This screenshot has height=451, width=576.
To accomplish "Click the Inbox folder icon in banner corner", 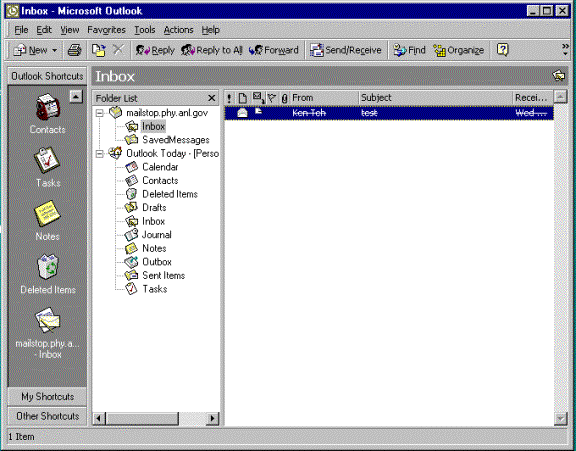I will pyautogui.click(x=558, y=76).
